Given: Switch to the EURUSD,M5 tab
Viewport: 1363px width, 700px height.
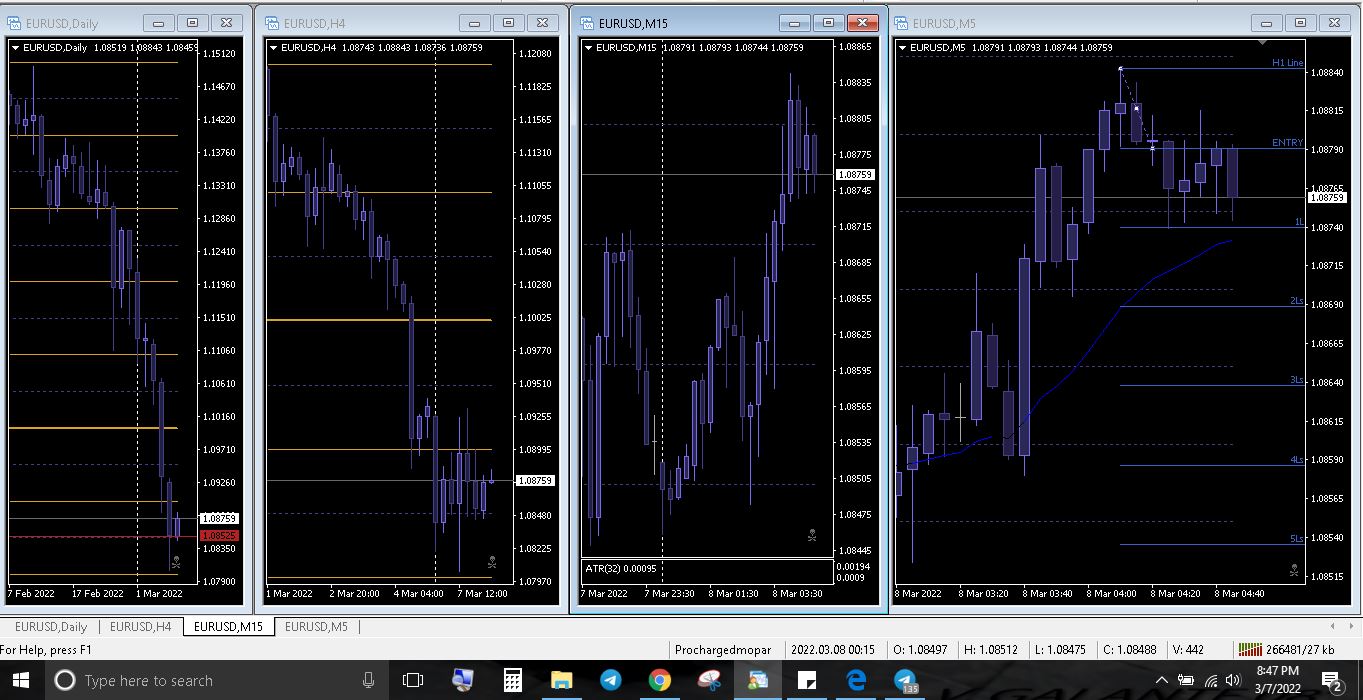Looking at the screenshot, I should click(x=316, y=627).
